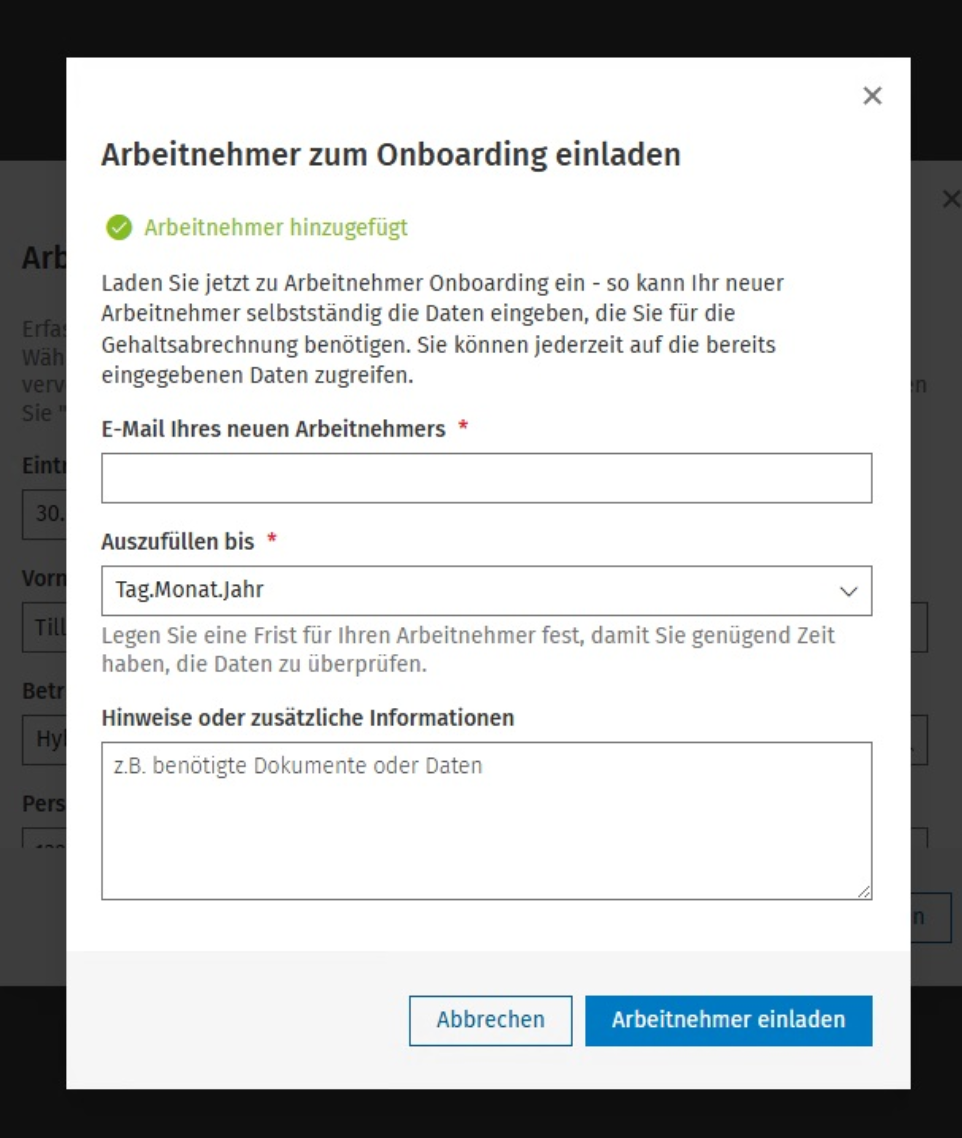Viewport: 962px width, 1138px height.
Task: Click the Hinweise additional information textarea
Action: [486, 821]
